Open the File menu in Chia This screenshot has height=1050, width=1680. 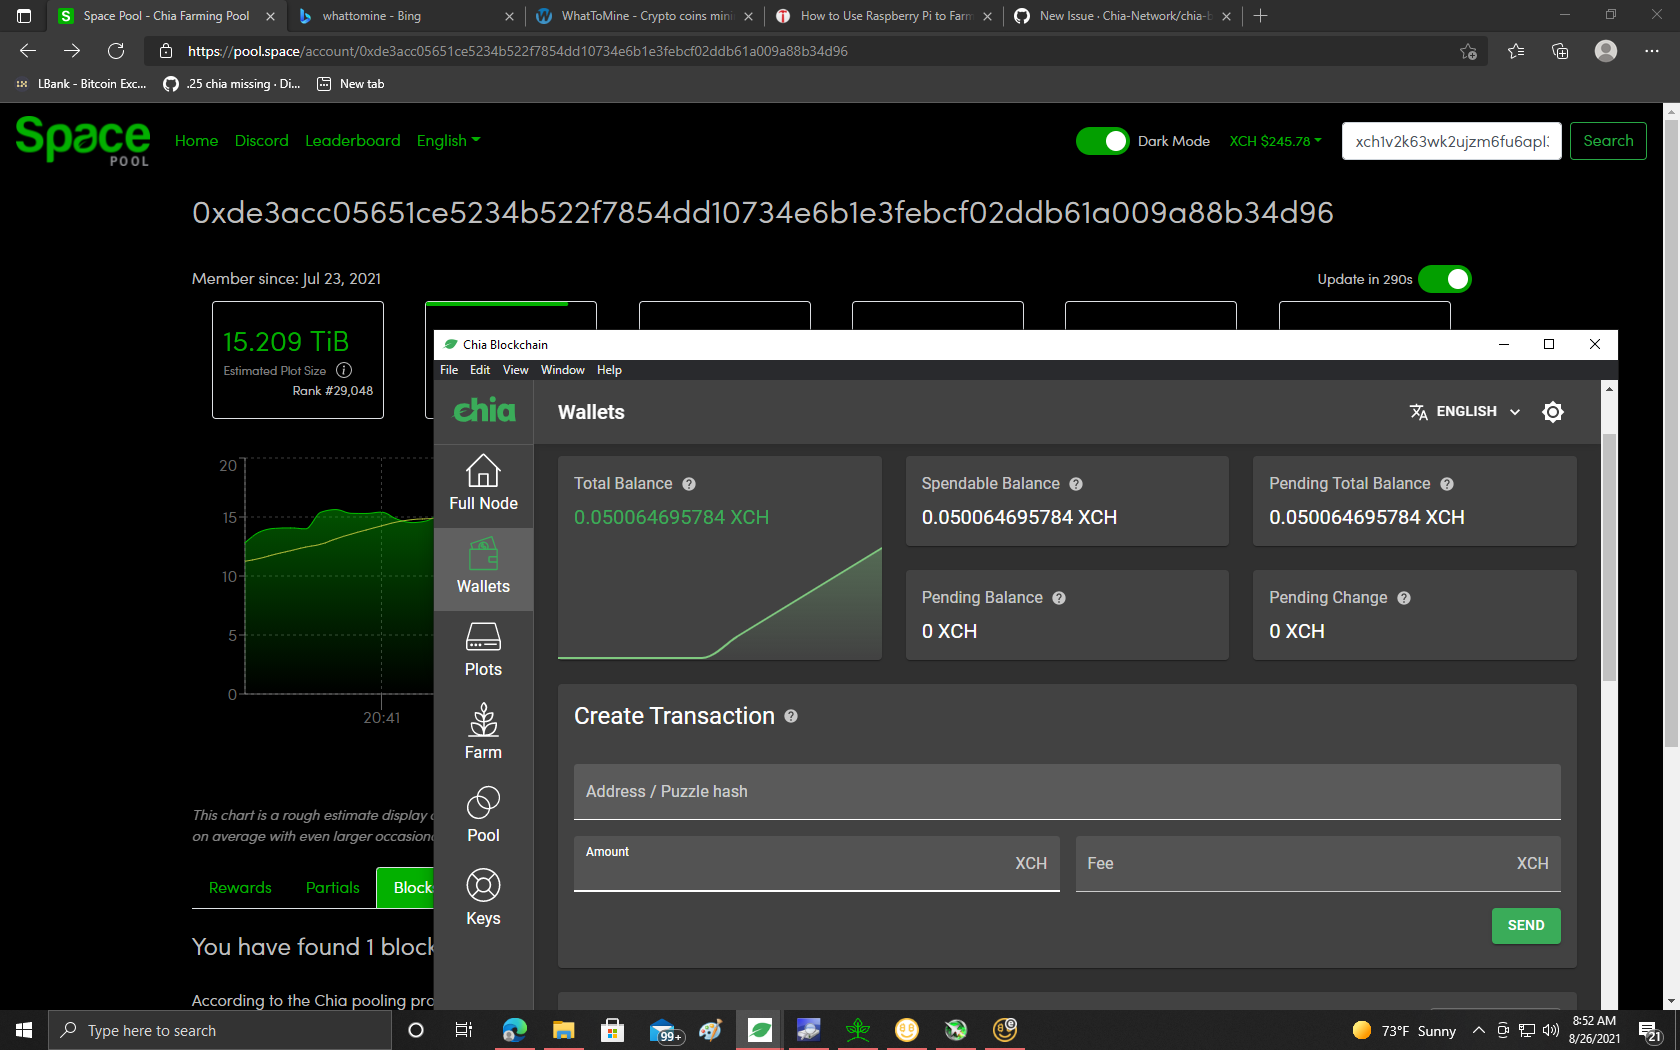click(449, 370)
